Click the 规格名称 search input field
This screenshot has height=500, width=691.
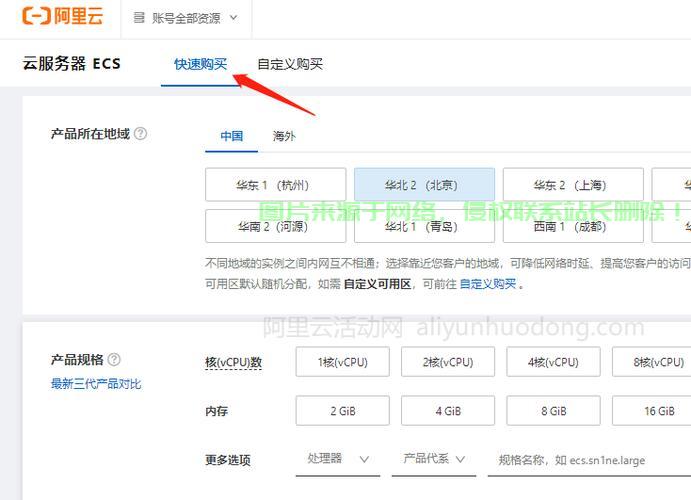(589, 460)
